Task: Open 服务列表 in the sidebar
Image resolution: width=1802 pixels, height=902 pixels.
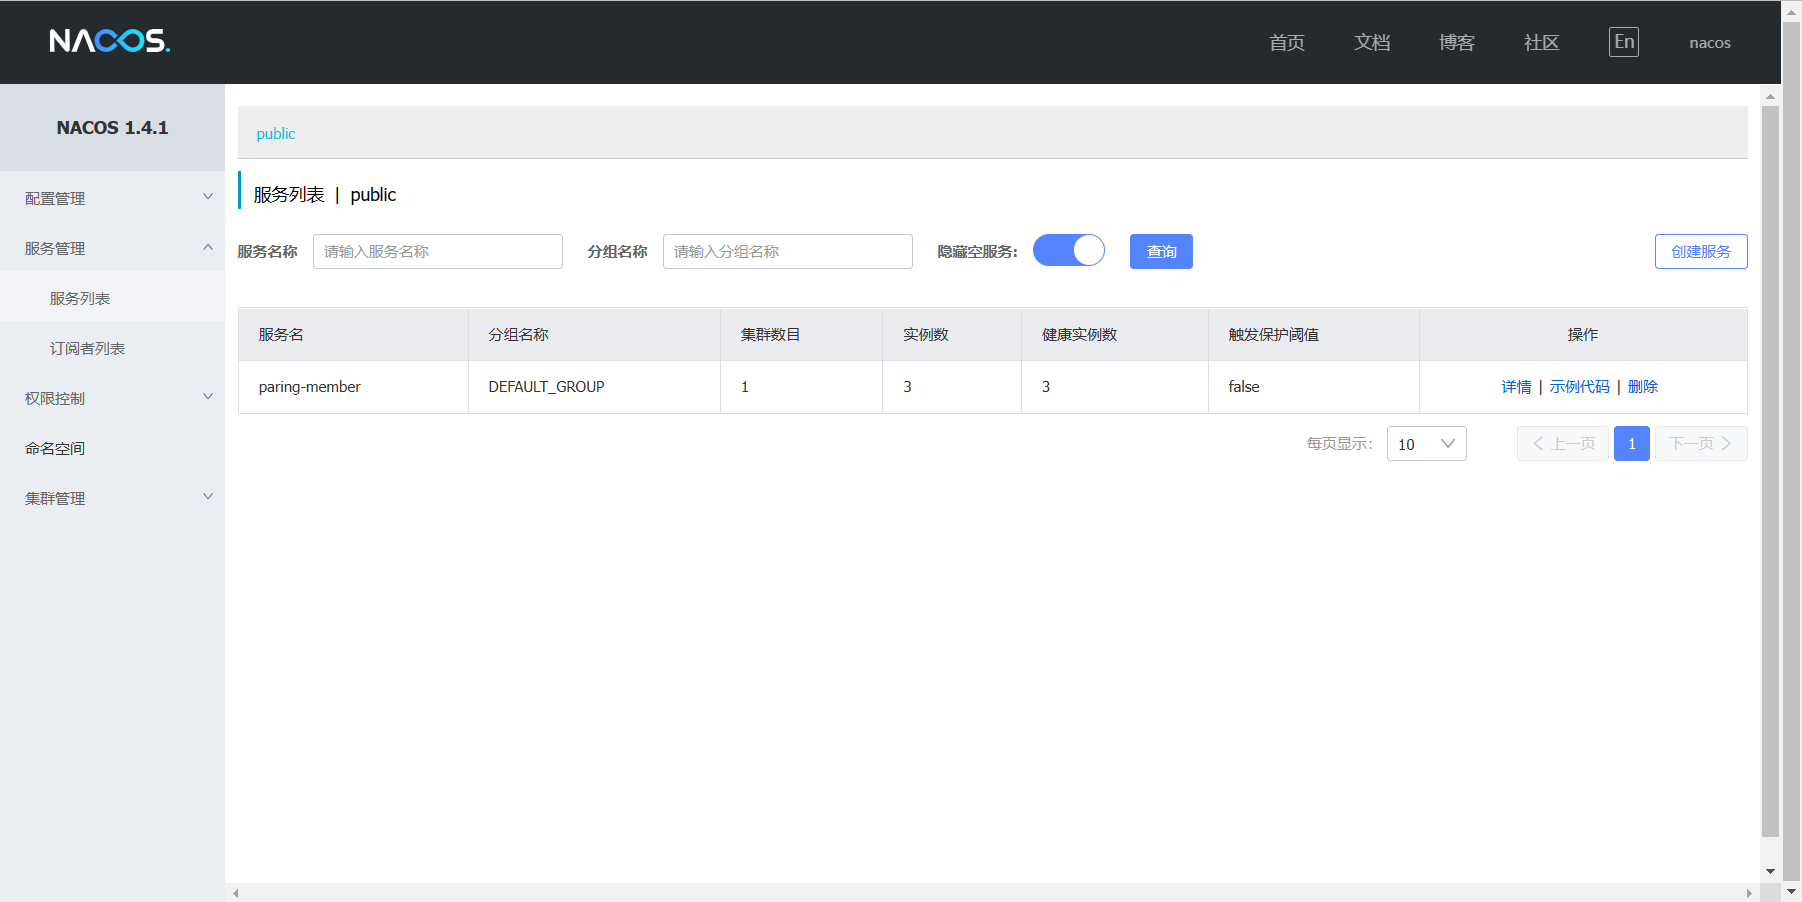Action: pos(112,298)
